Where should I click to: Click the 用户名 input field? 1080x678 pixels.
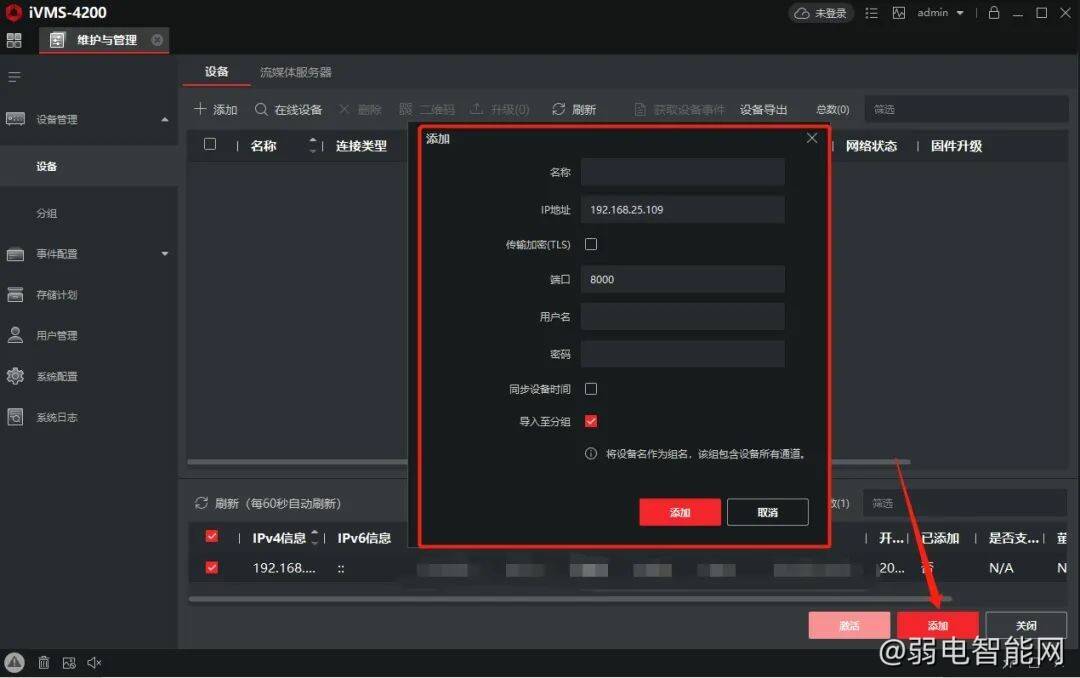[683, 317]
